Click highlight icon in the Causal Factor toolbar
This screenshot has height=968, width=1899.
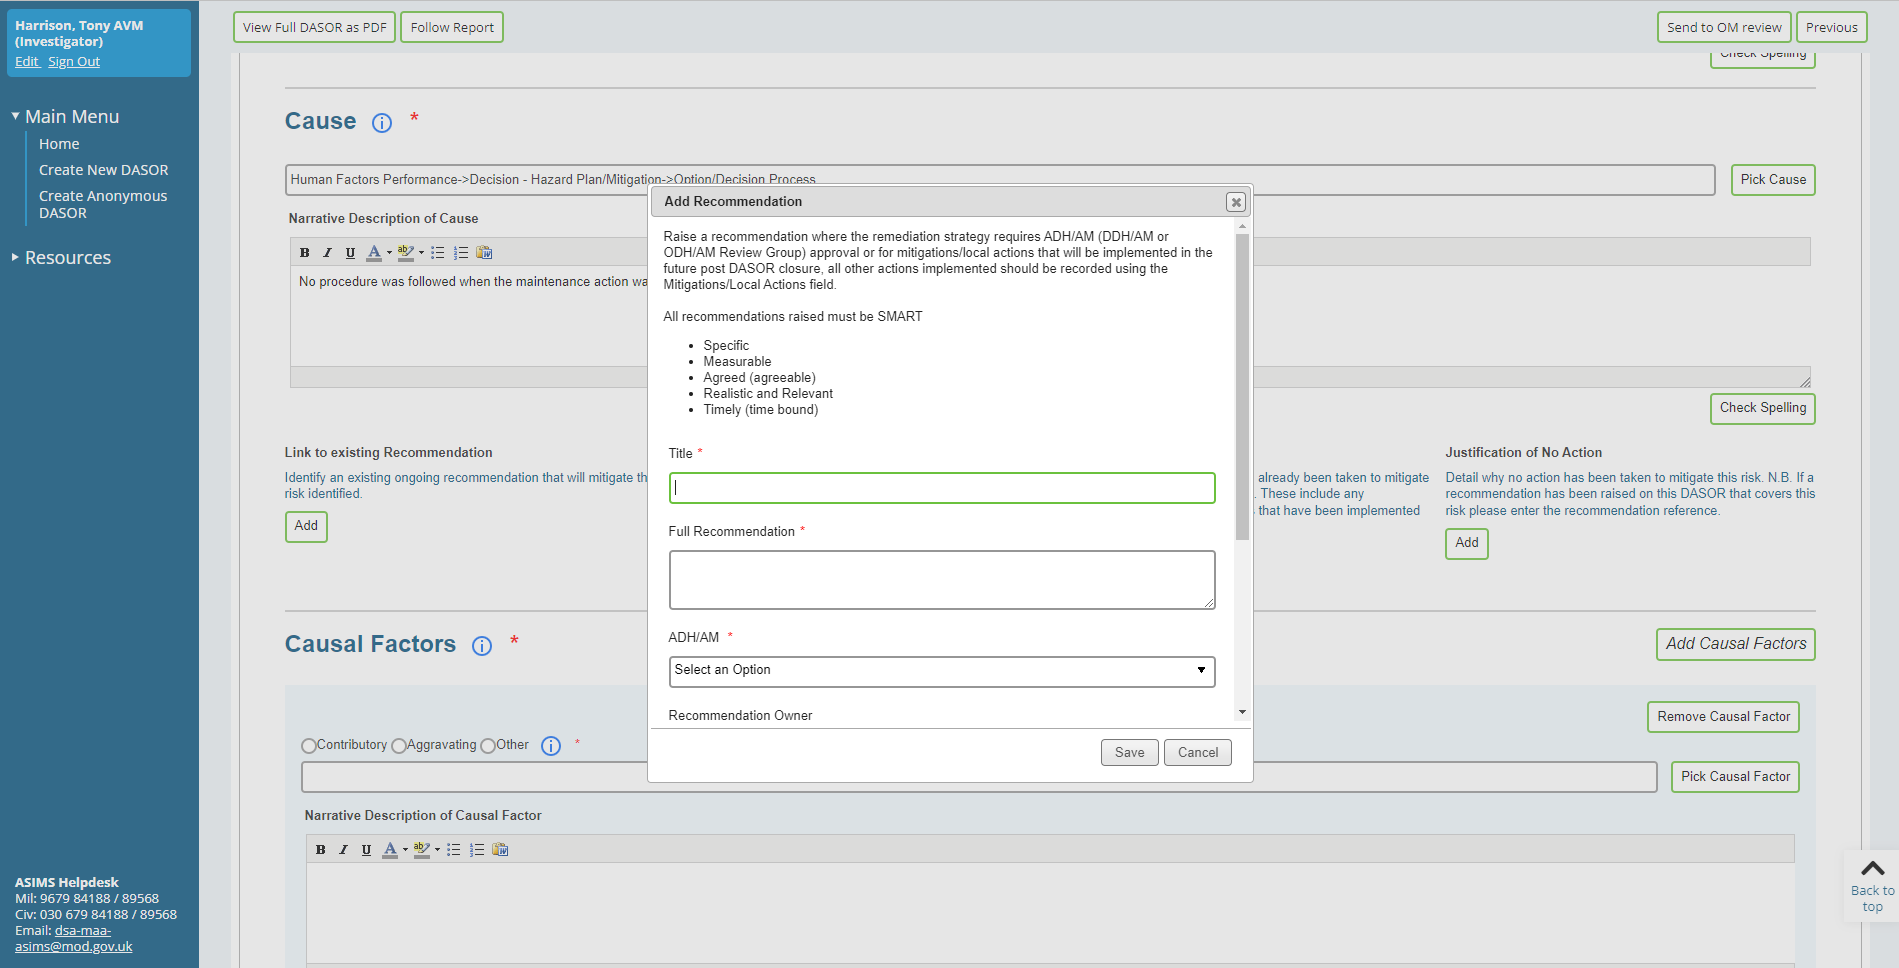(x=421, y=850)
